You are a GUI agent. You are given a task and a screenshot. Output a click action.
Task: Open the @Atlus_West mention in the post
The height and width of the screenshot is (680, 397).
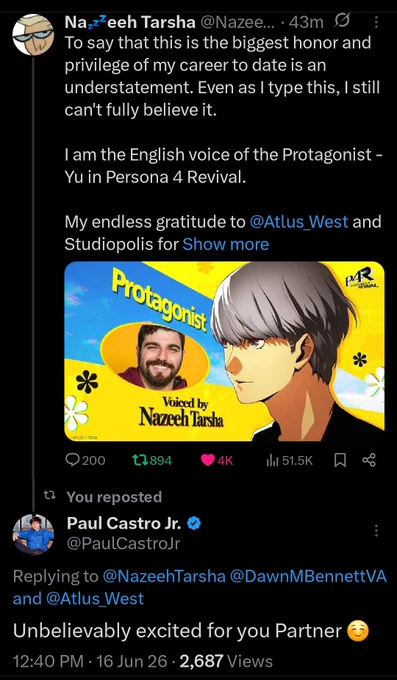299,222
